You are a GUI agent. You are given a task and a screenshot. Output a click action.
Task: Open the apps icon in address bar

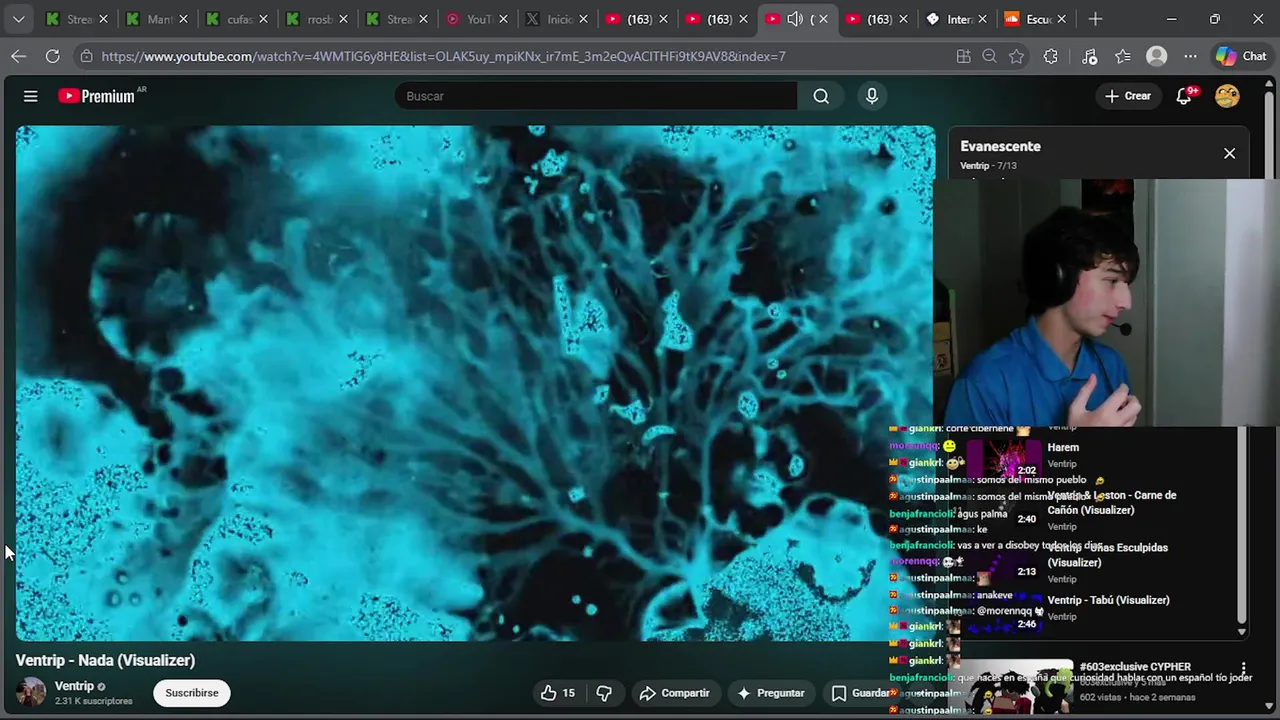(963, 57)
